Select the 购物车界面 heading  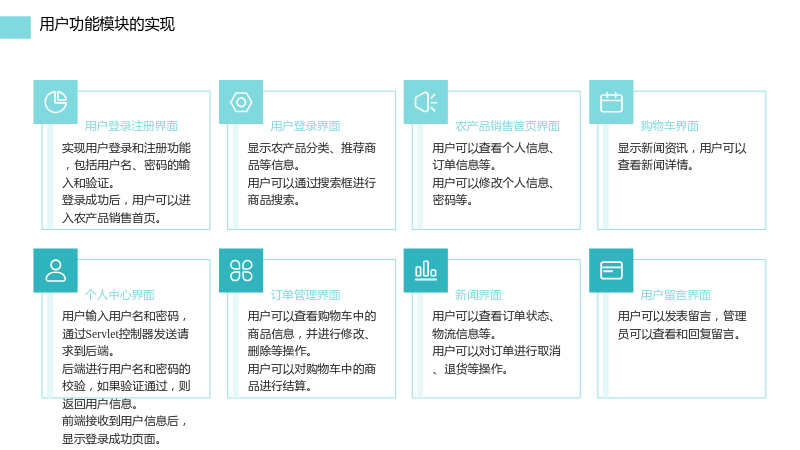(x=669, y=126)
